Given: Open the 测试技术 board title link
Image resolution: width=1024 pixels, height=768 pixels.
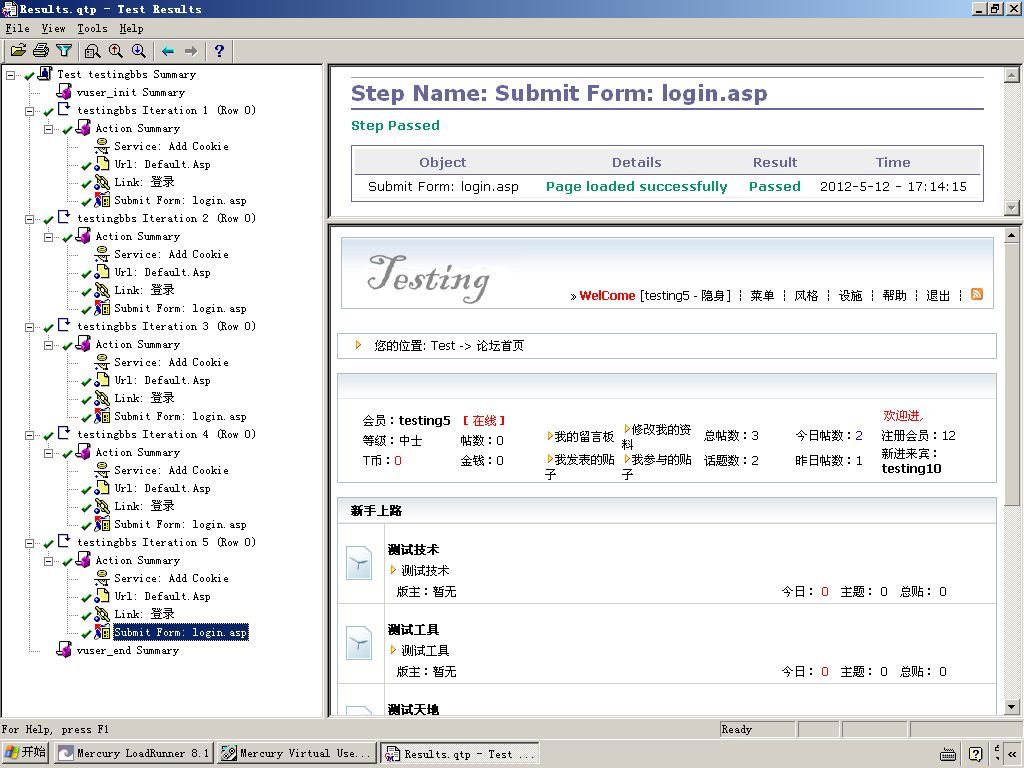Looking at the screenshot, I should [x=413, y=549].
